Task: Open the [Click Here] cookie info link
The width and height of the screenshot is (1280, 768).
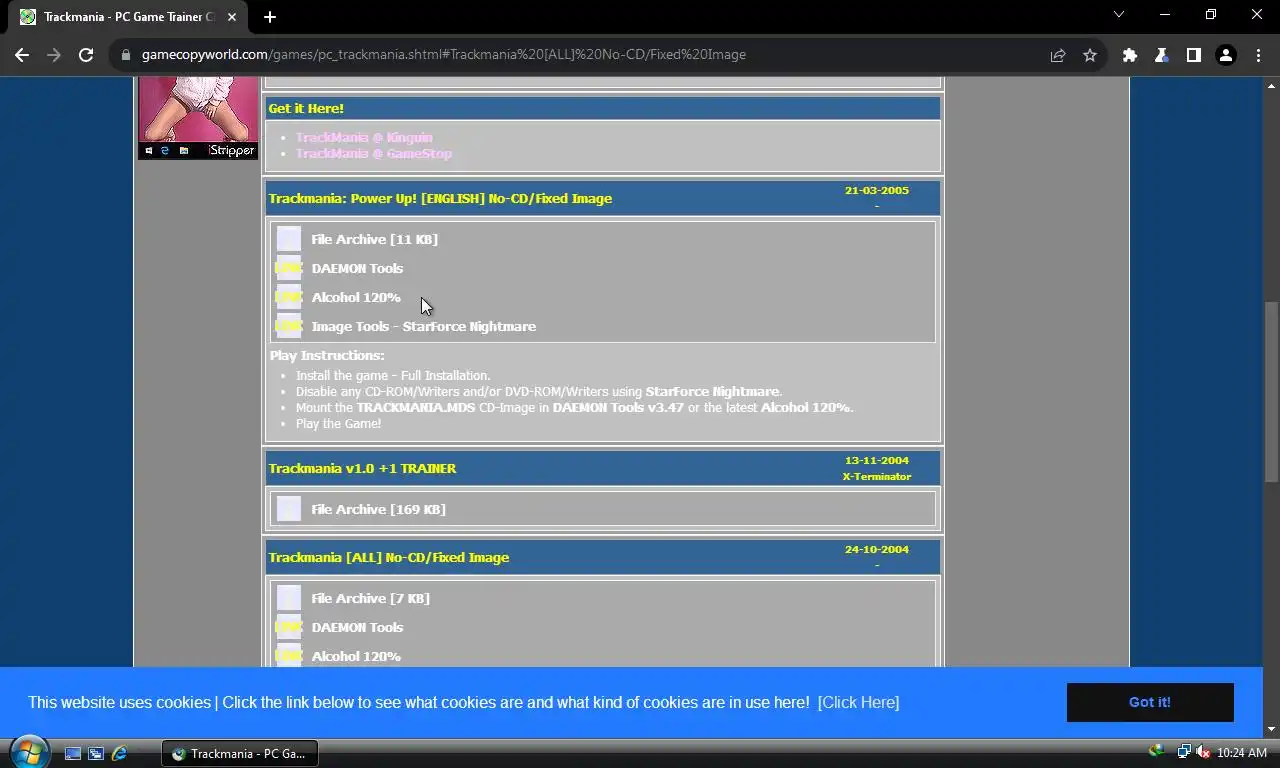Action: (x=858, y=702)
